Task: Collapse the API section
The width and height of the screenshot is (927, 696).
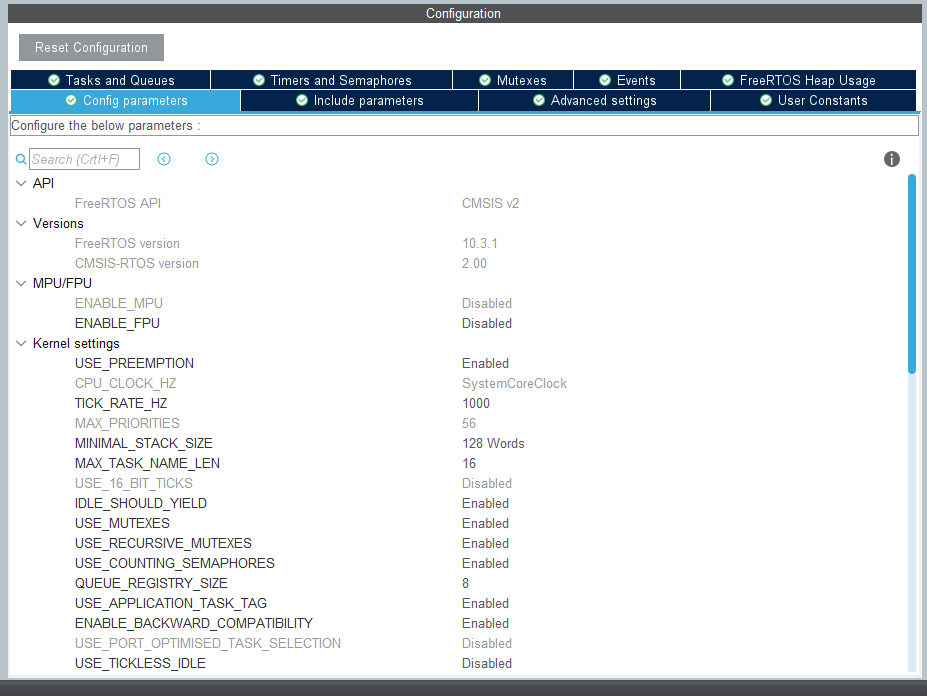Action: (x=21, y=183)
